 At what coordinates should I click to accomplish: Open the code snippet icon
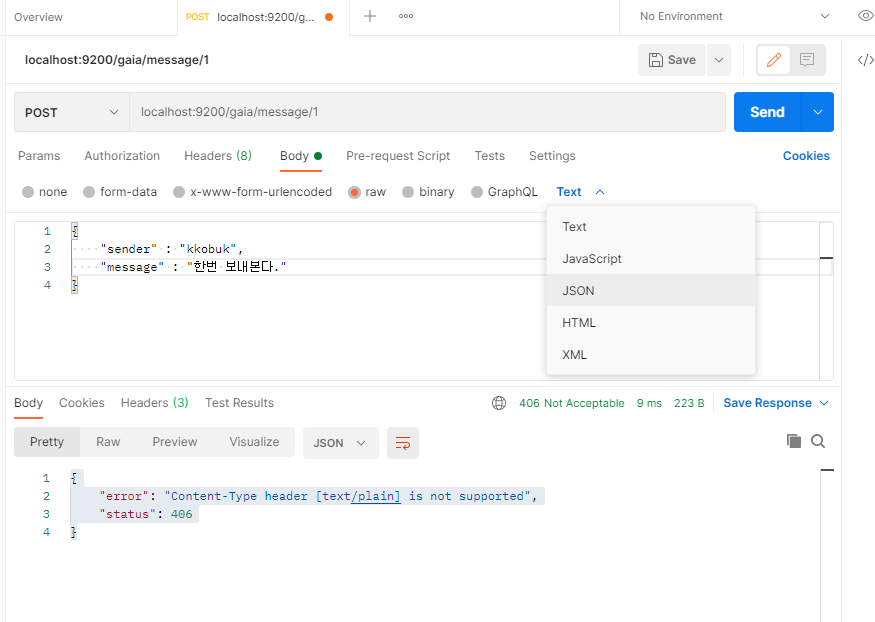click(x=866, y=60)
